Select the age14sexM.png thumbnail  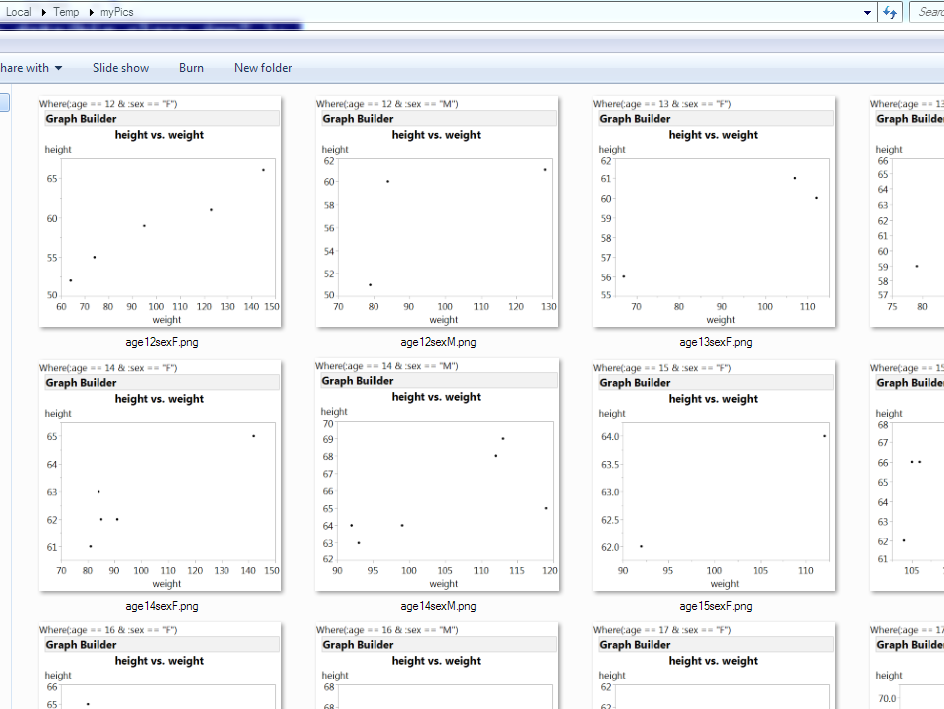coord(436,474)
